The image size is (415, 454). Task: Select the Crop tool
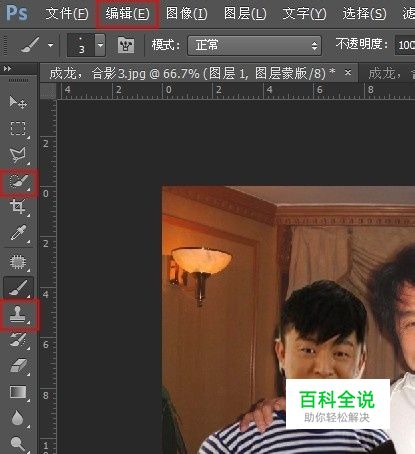pos(18,207)
